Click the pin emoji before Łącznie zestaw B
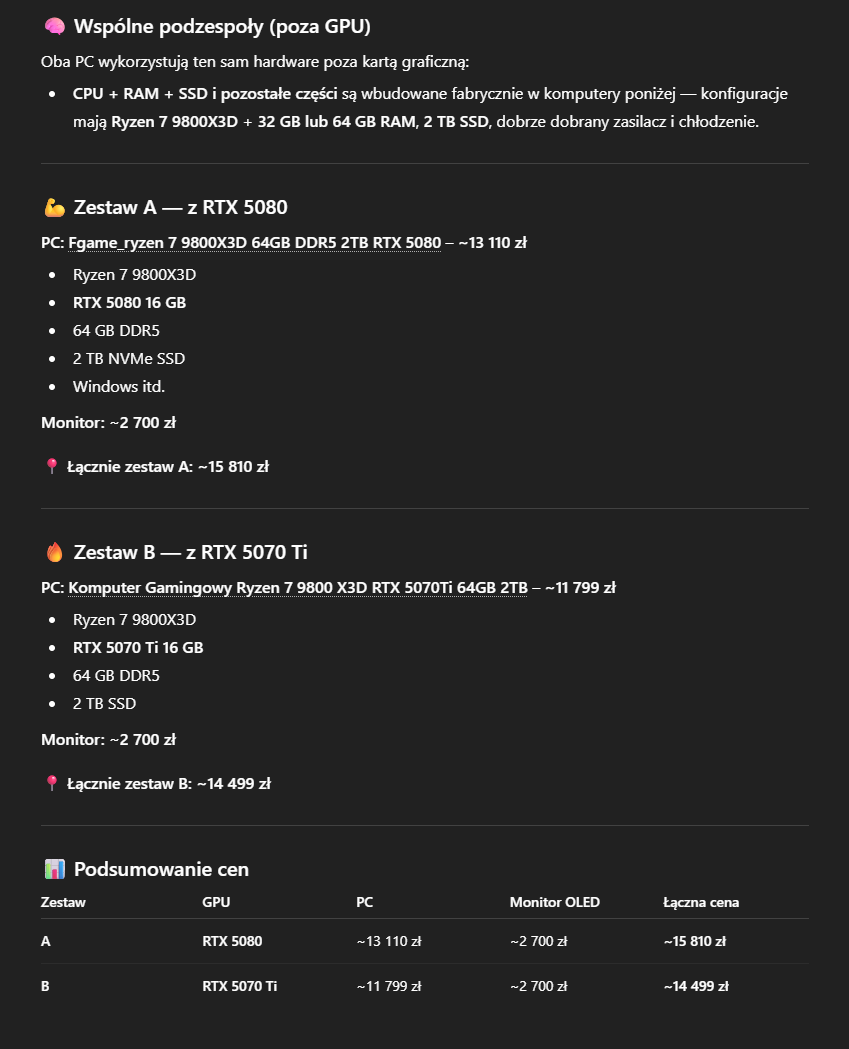Viewport: 849px width, 1049px height. click(x=52, y=783)
